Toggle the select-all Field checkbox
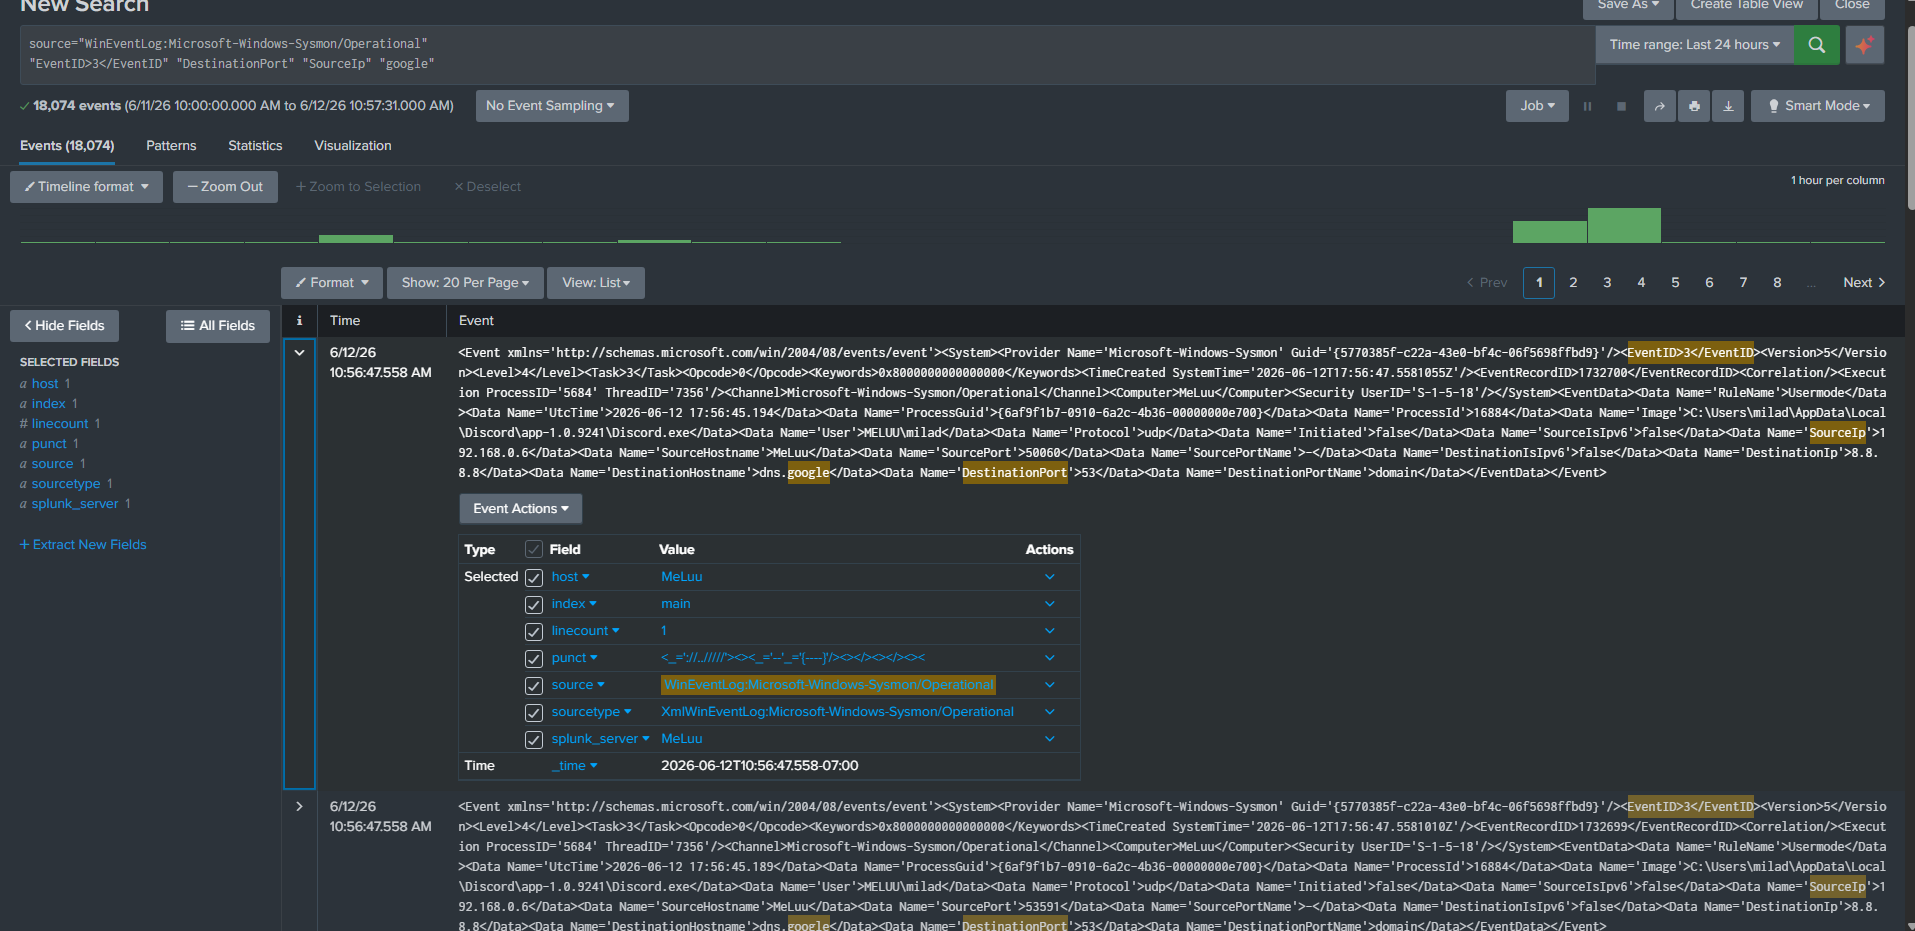 tap(534, 550)
